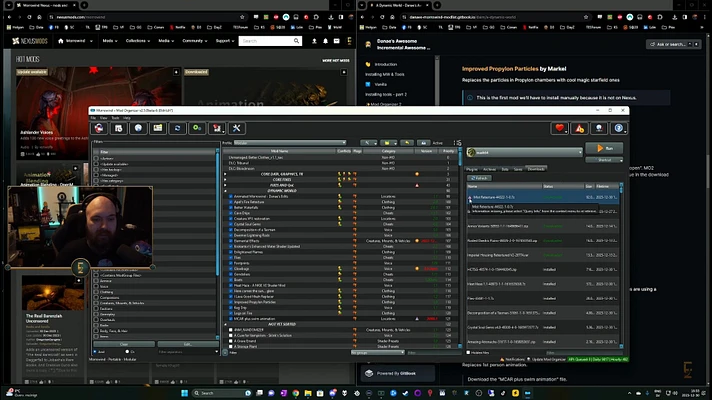Image resolution: width=712 pixels, height=400 pixels.
Task: Click the notification bell on Nexus Mods
Action: (x=325, y=41)
